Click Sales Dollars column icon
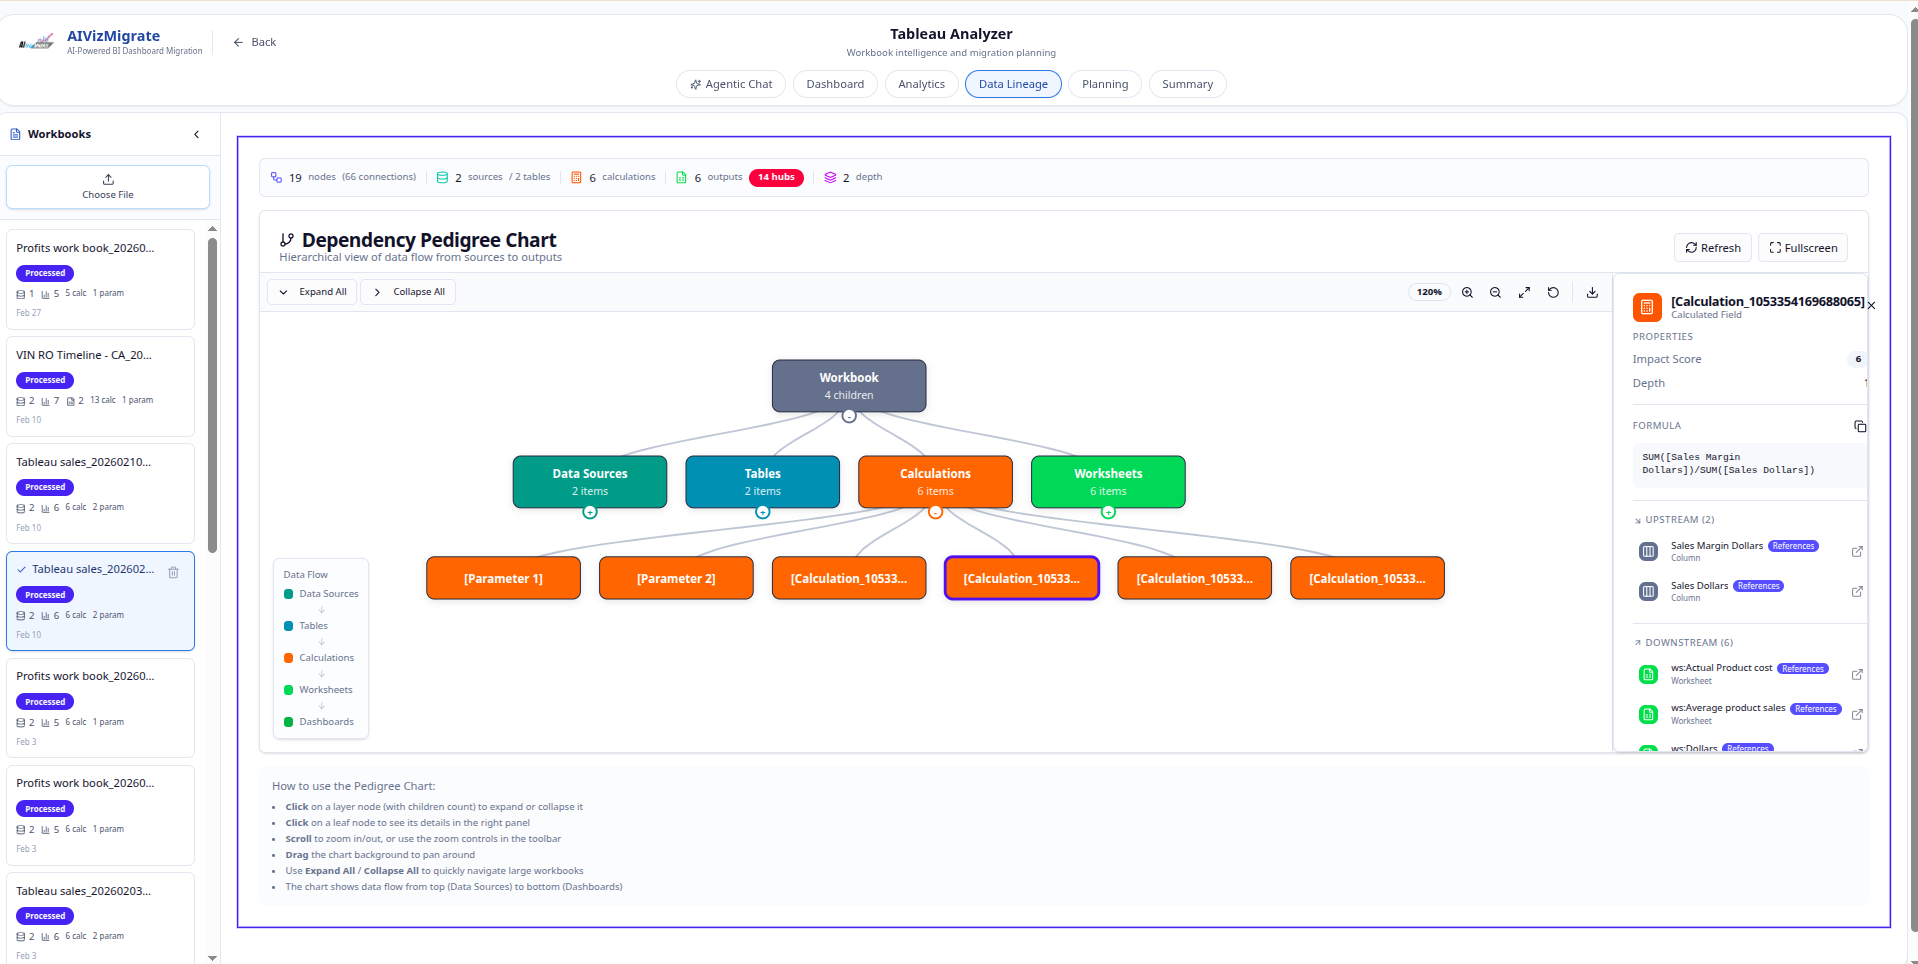The height and width of the screenshot is (964, 1918). [x=1648, y=591]
